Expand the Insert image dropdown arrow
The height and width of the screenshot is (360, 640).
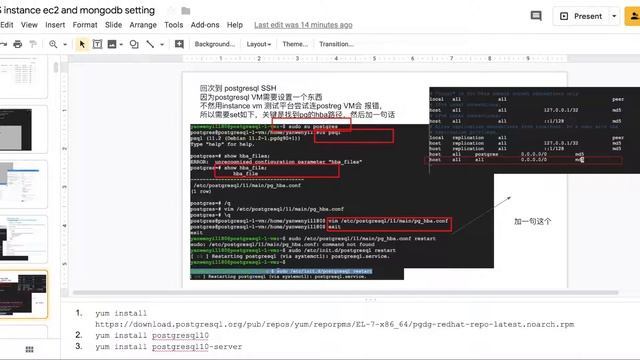point(121,44)
